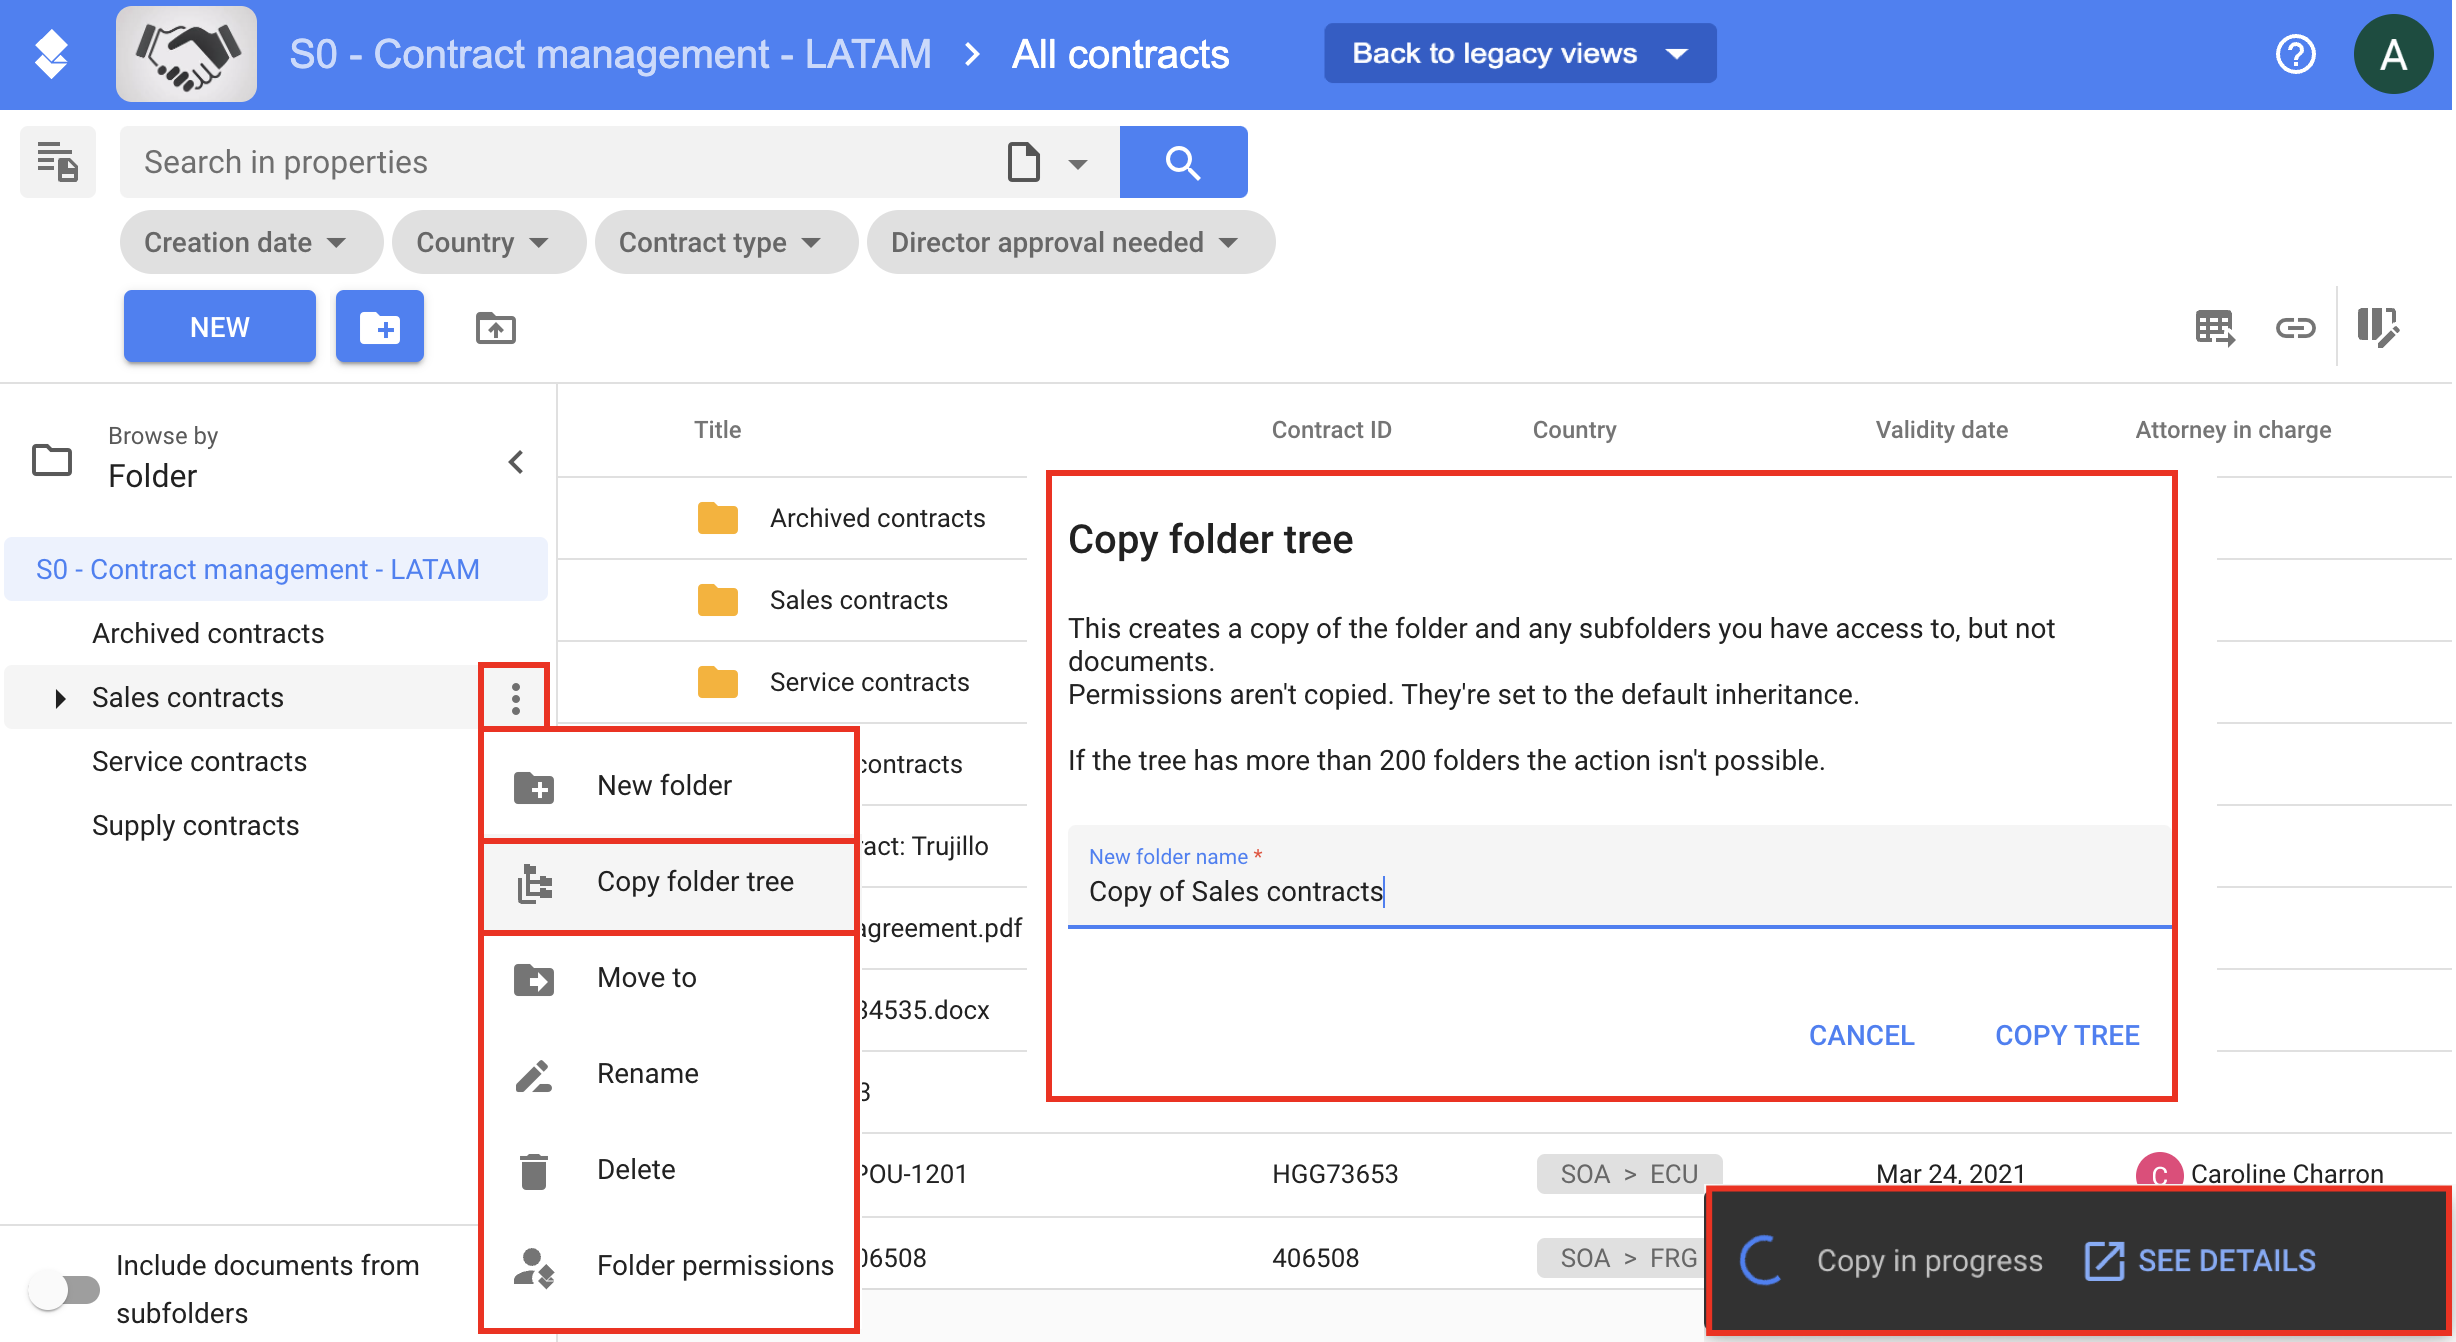This screenshot has width=2456, height=1342.
Task: Click the Browse by folder icon
Action: tap(52, 460)
